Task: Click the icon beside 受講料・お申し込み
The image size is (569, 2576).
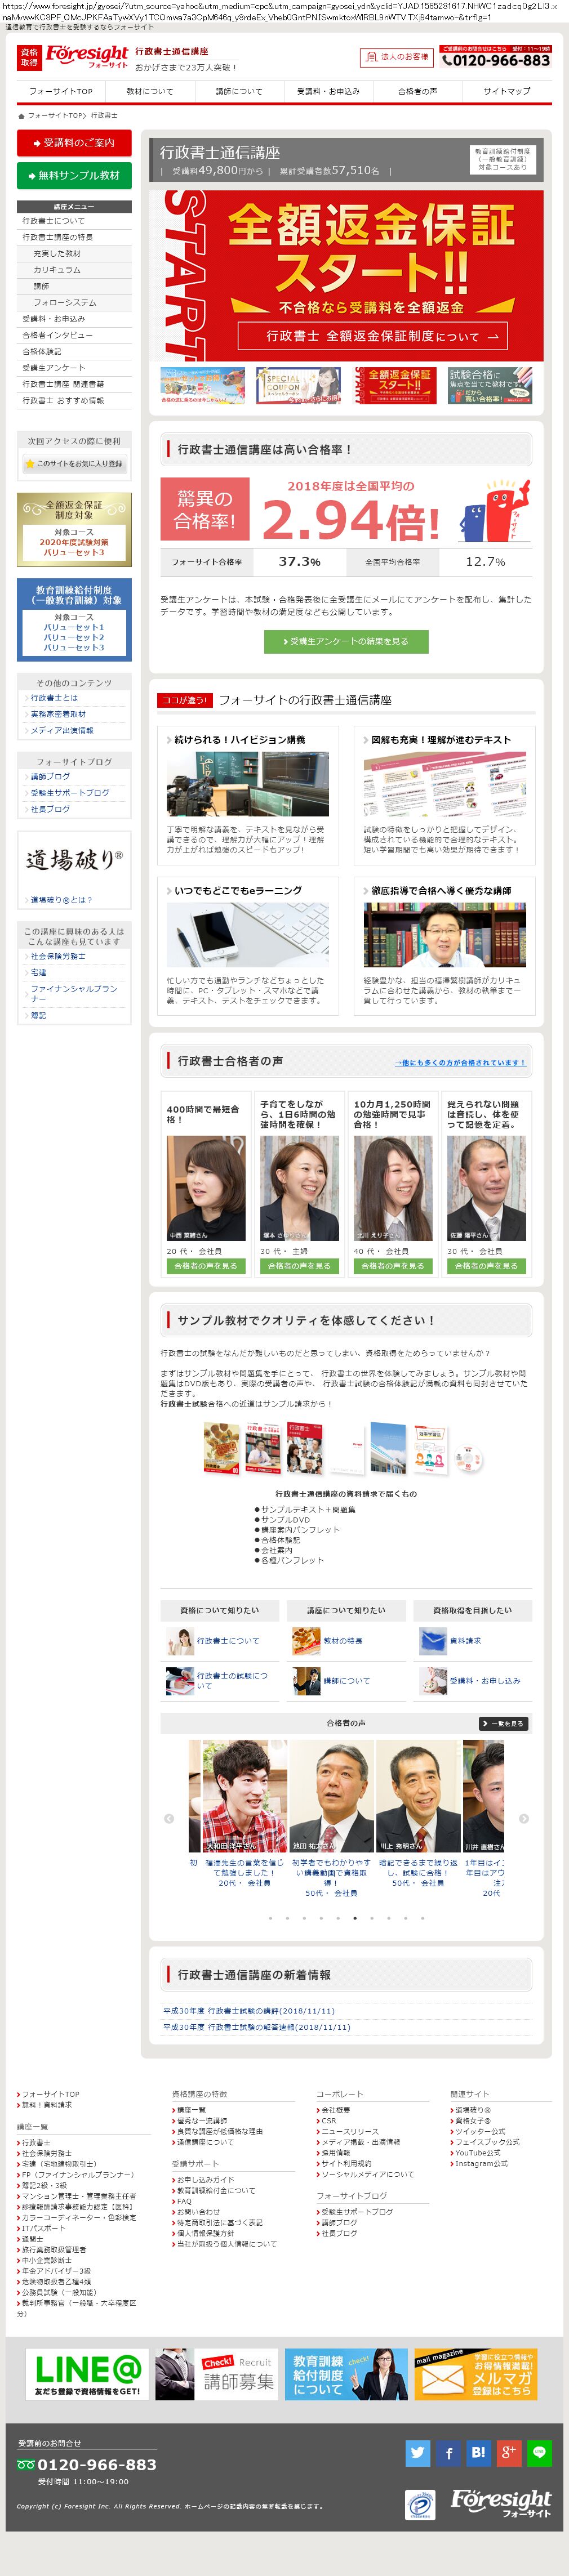Action: point(433,1681)
